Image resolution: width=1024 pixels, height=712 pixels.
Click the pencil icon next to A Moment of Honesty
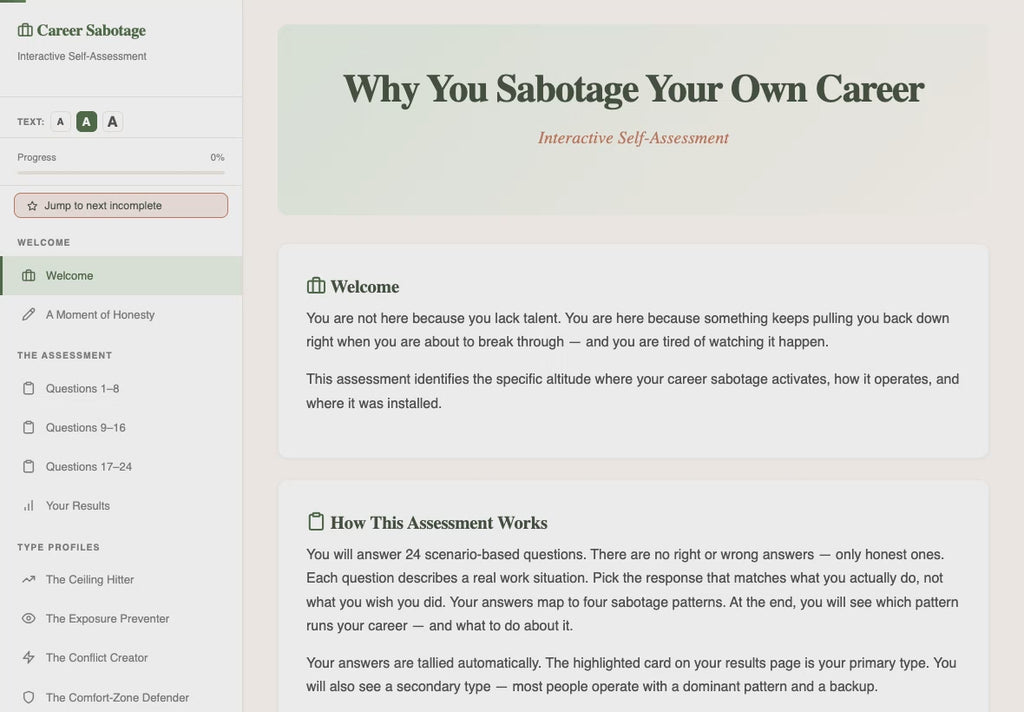pos(29,315)
